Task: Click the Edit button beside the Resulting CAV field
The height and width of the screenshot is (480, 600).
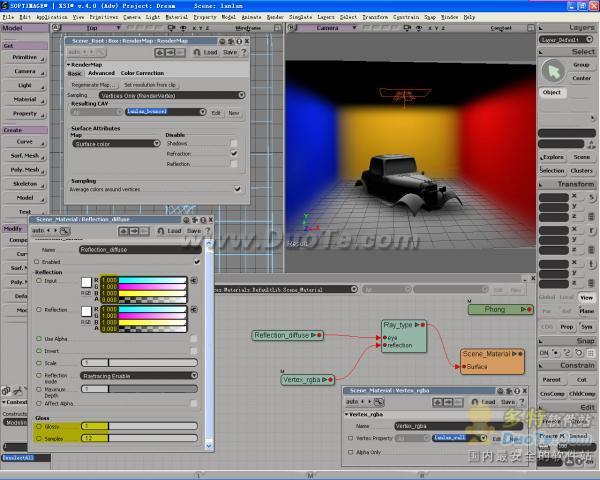Action: tap(215, 113)
